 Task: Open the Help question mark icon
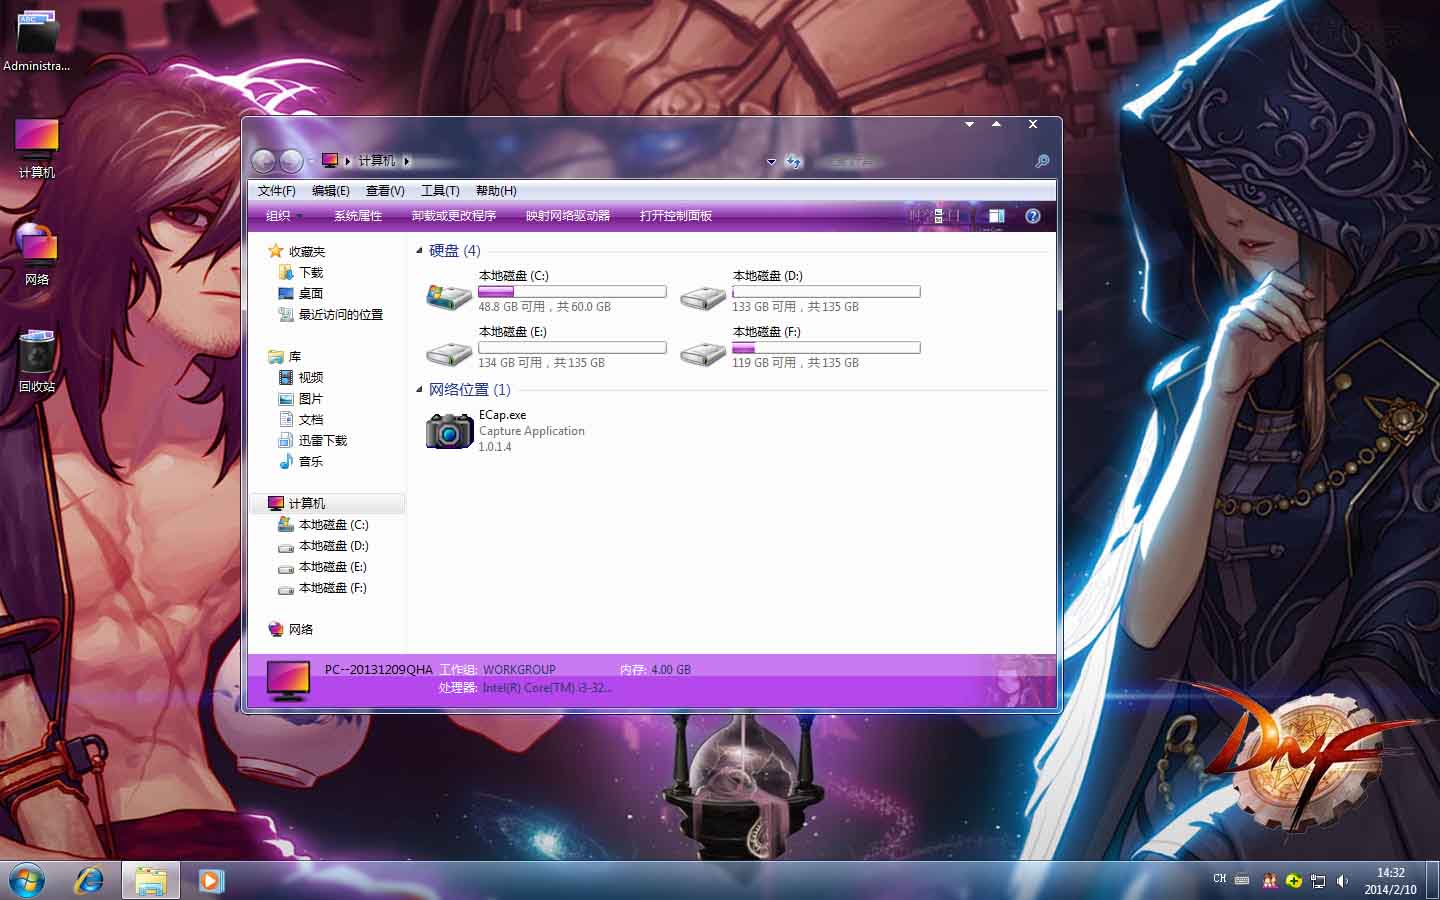click(x=1033, y=216)
